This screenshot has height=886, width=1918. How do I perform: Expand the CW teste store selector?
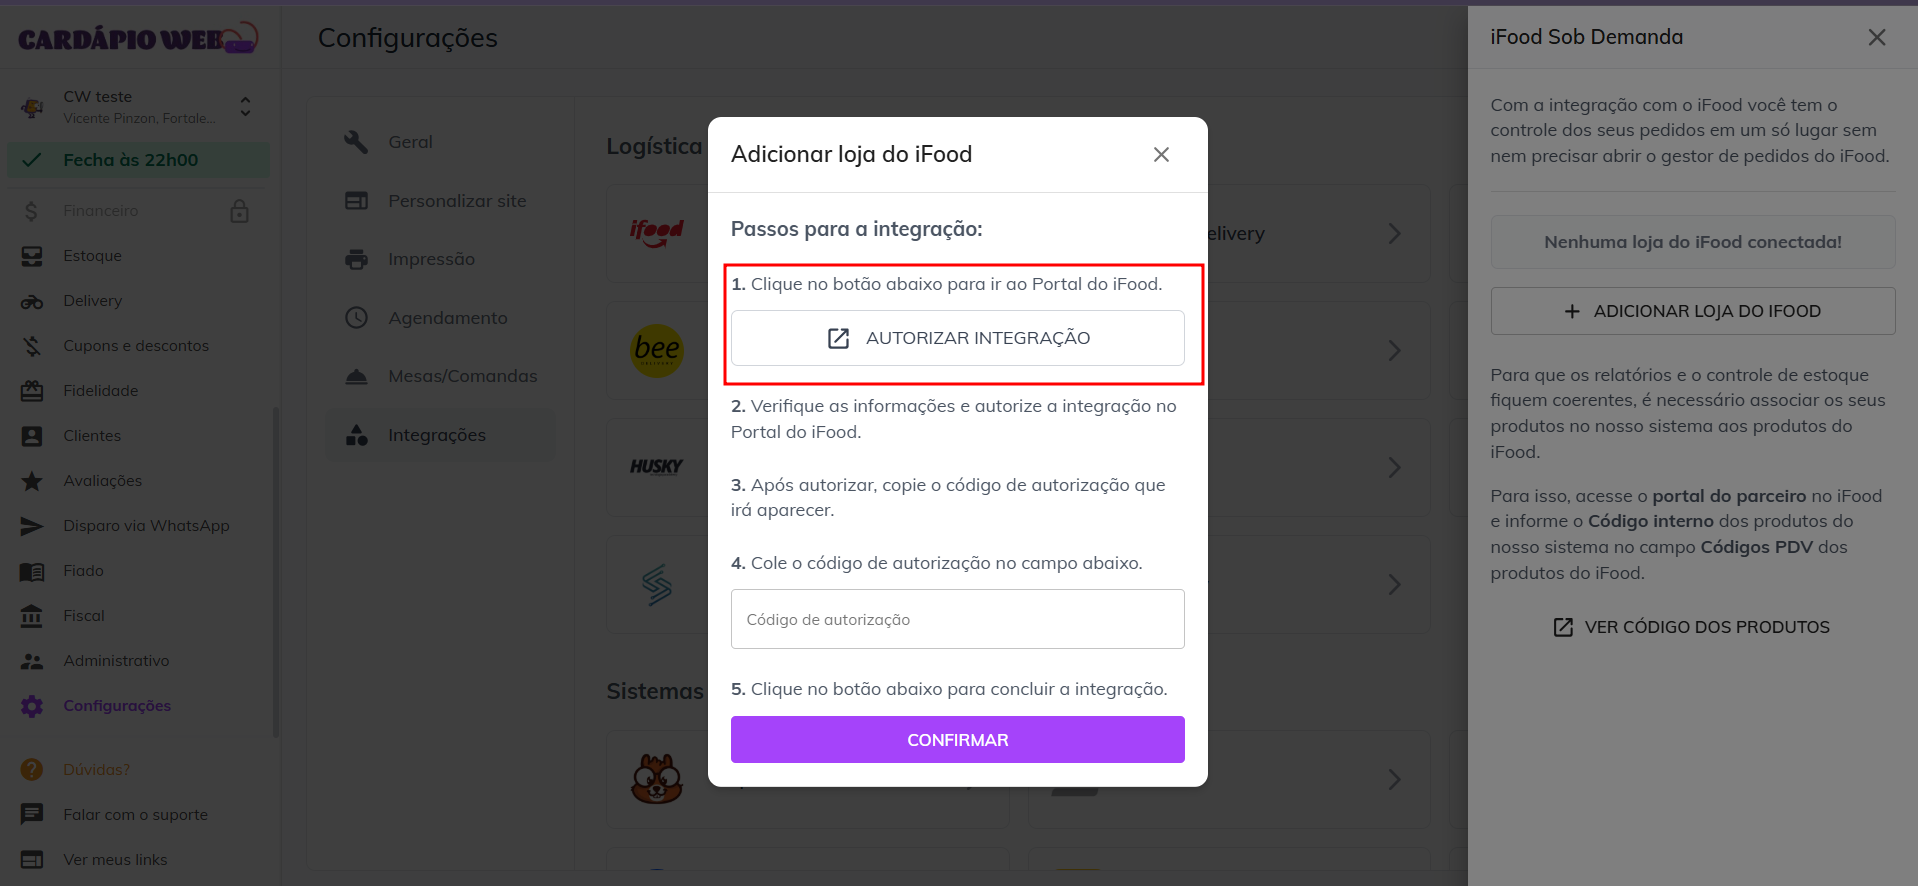pos(245,106)
